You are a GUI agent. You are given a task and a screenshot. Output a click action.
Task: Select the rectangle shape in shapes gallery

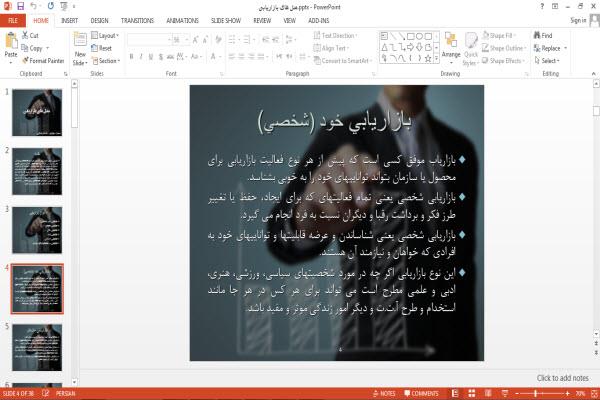point(411,36)
